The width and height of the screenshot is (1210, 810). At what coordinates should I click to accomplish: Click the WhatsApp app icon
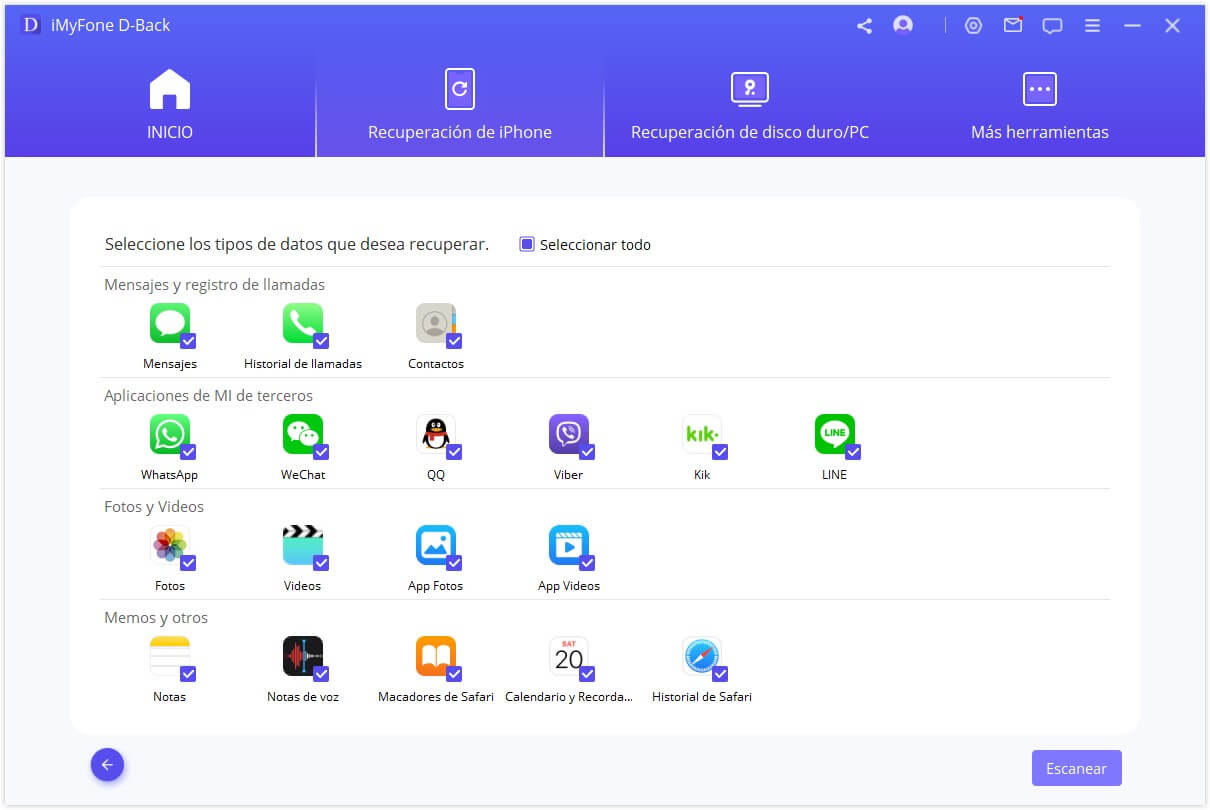pos(168,433)
